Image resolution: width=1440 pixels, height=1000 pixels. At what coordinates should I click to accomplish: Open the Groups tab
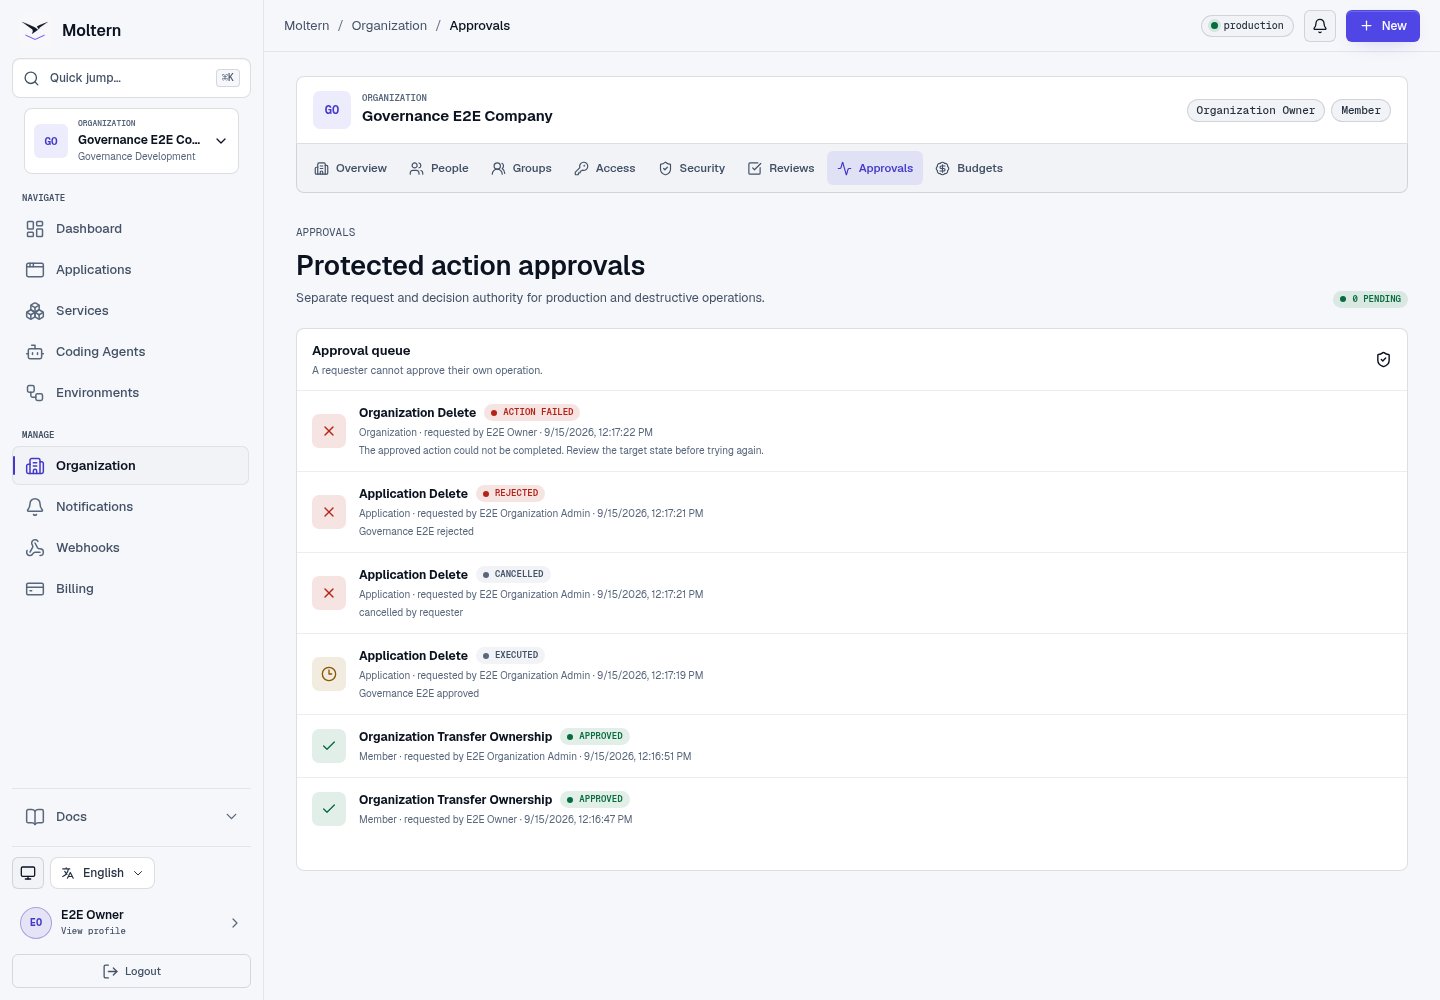pyautogui.click(x=522, y=168)
